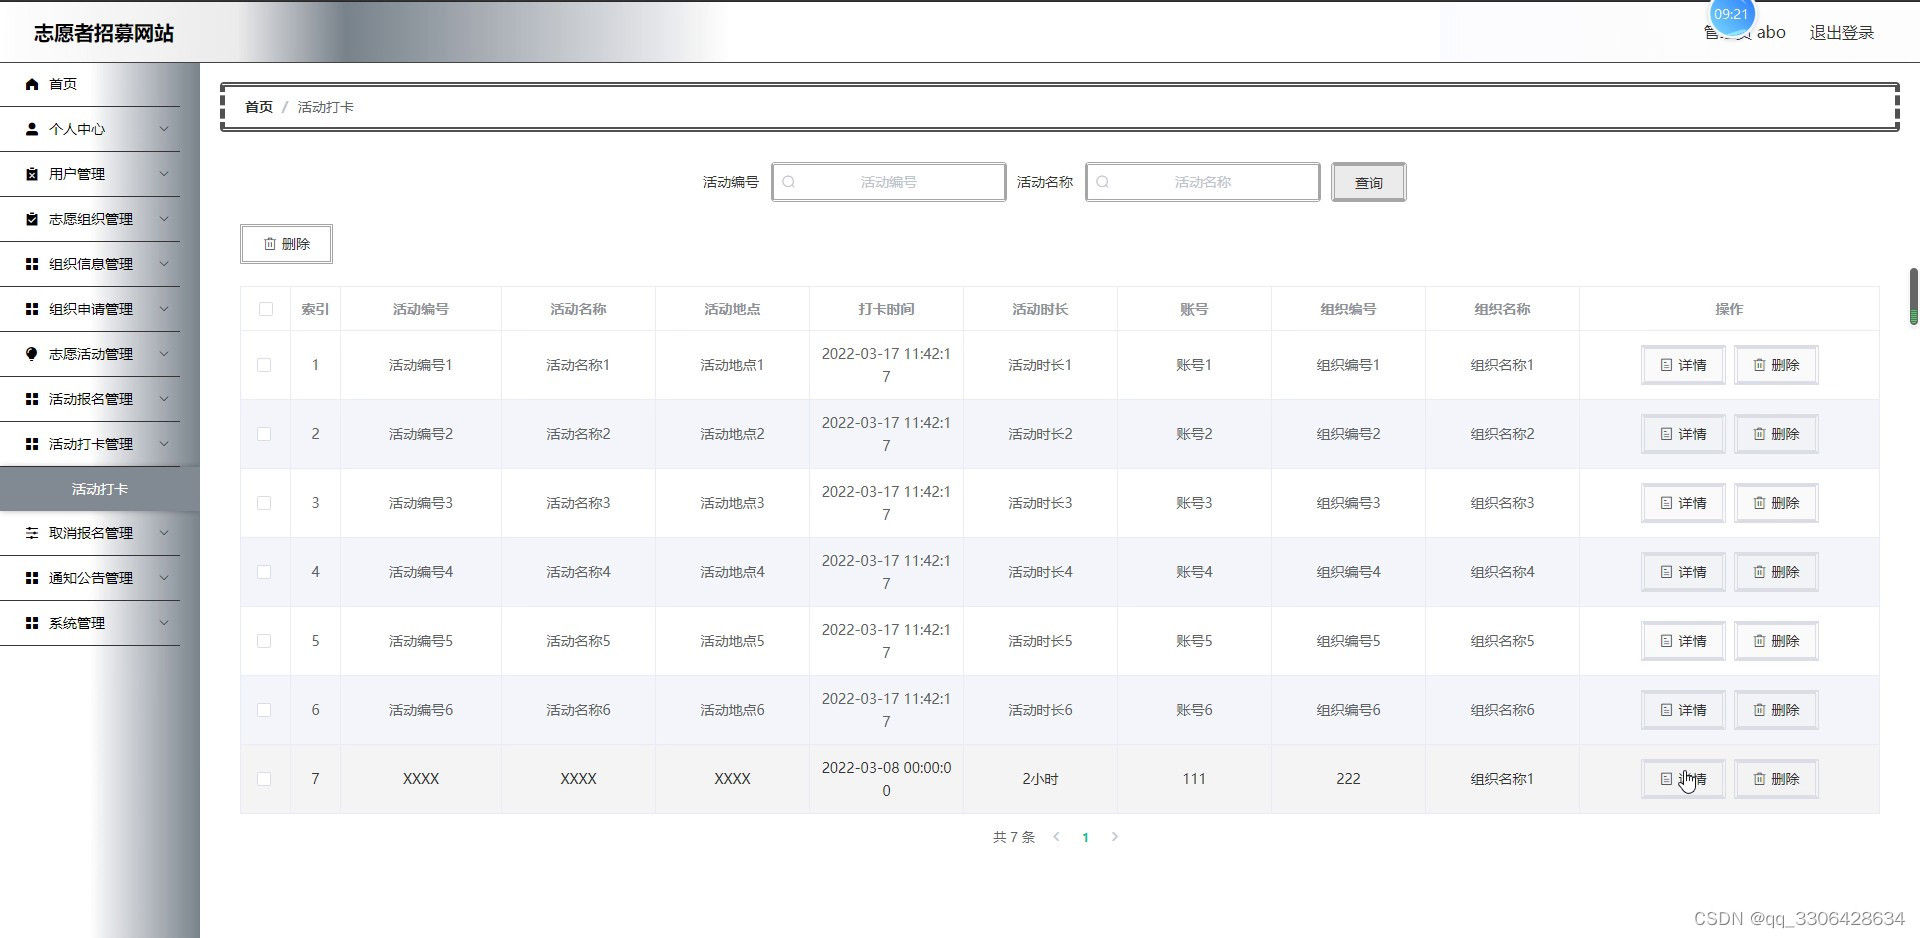Screen dimensions: 1920x938
Task: Expand the 组织信息管理 chevron
Action: (x=164, y=264)
